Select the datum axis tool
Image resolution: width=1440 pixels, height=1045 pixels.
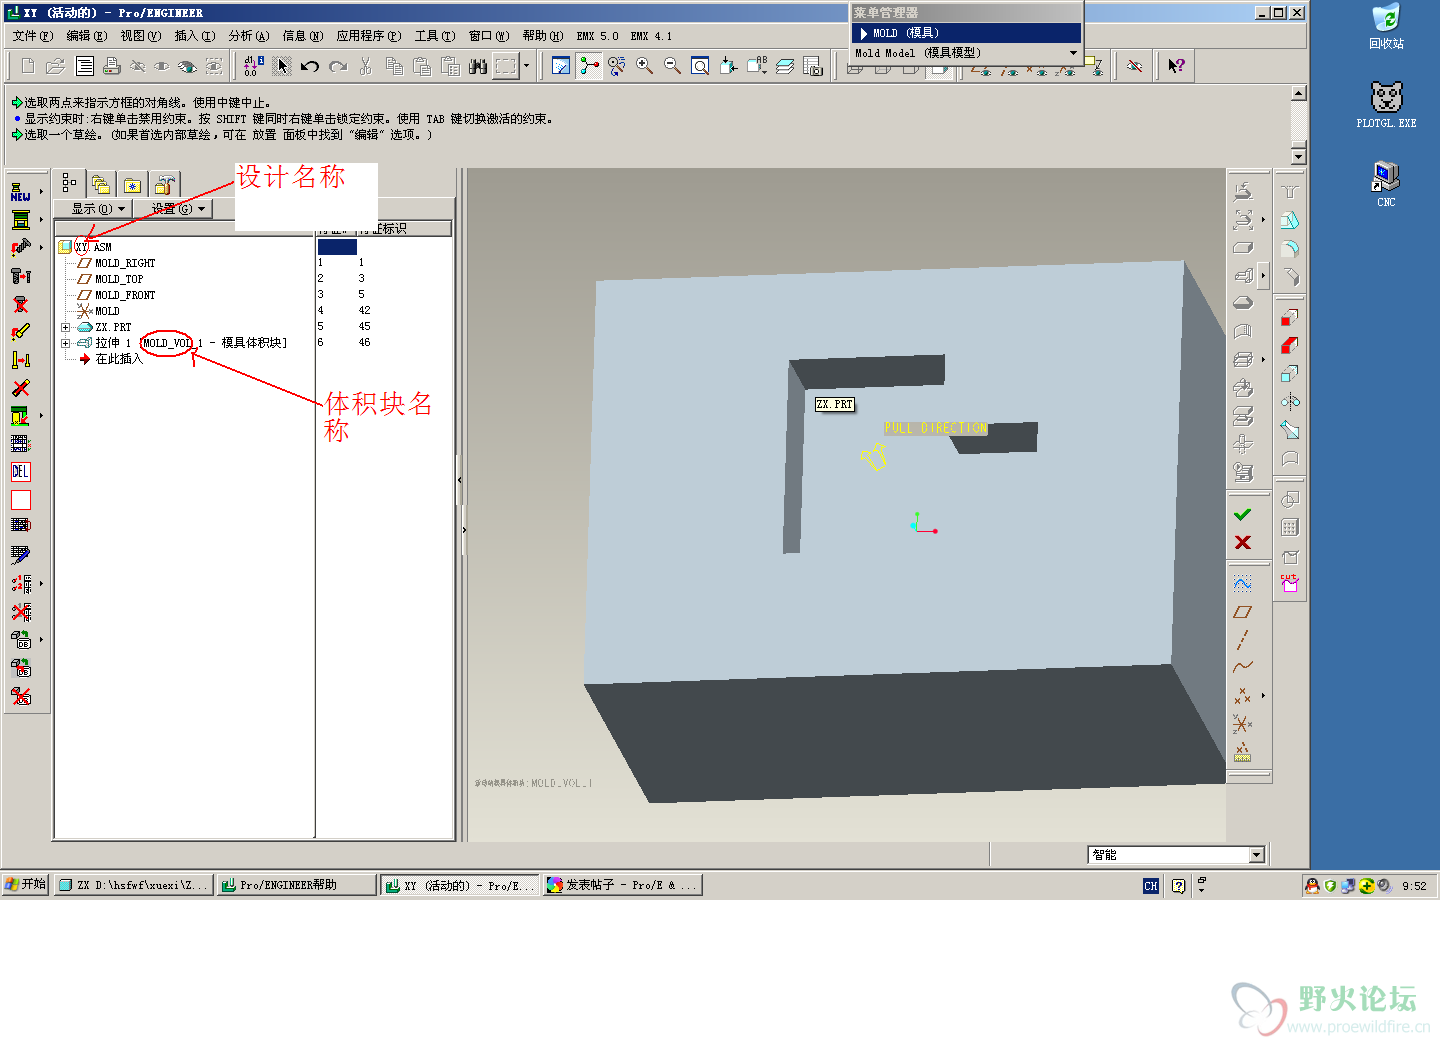coord(1243,639)
